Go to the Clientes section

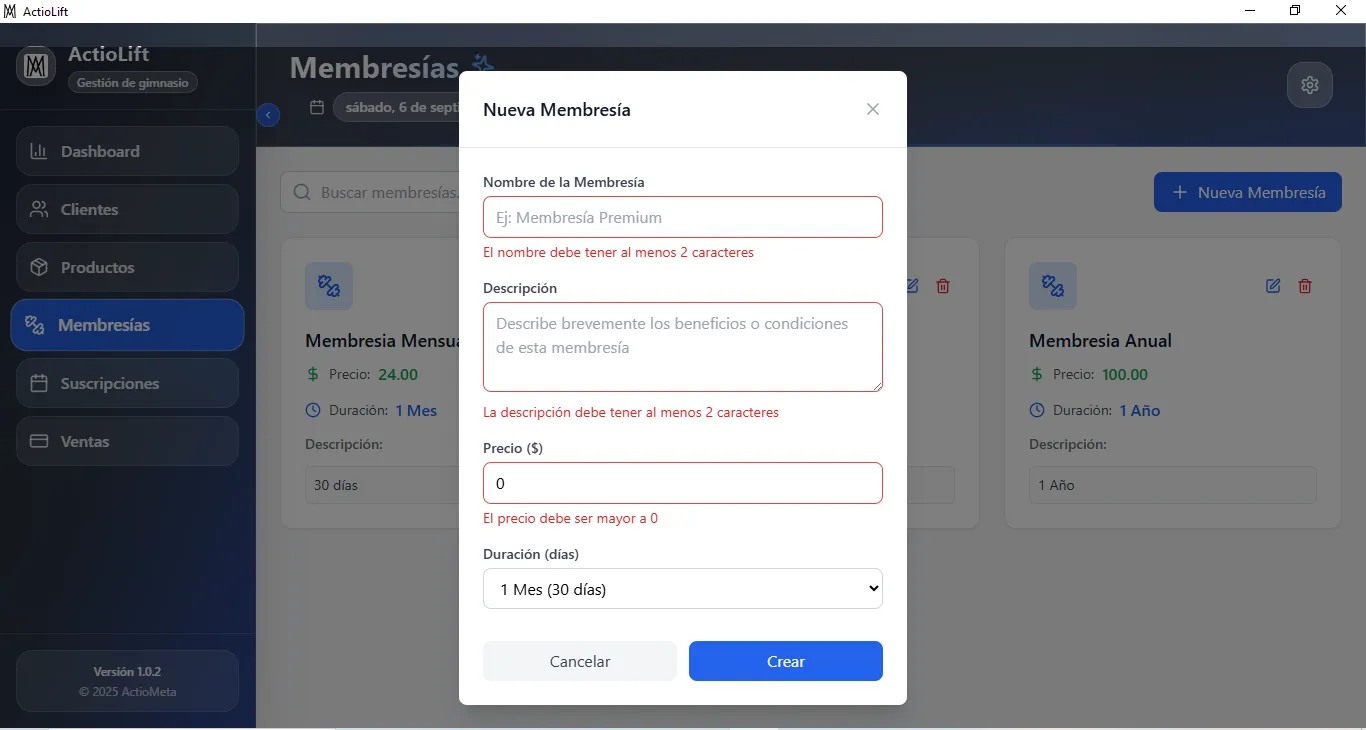click(x=127, y=209)
